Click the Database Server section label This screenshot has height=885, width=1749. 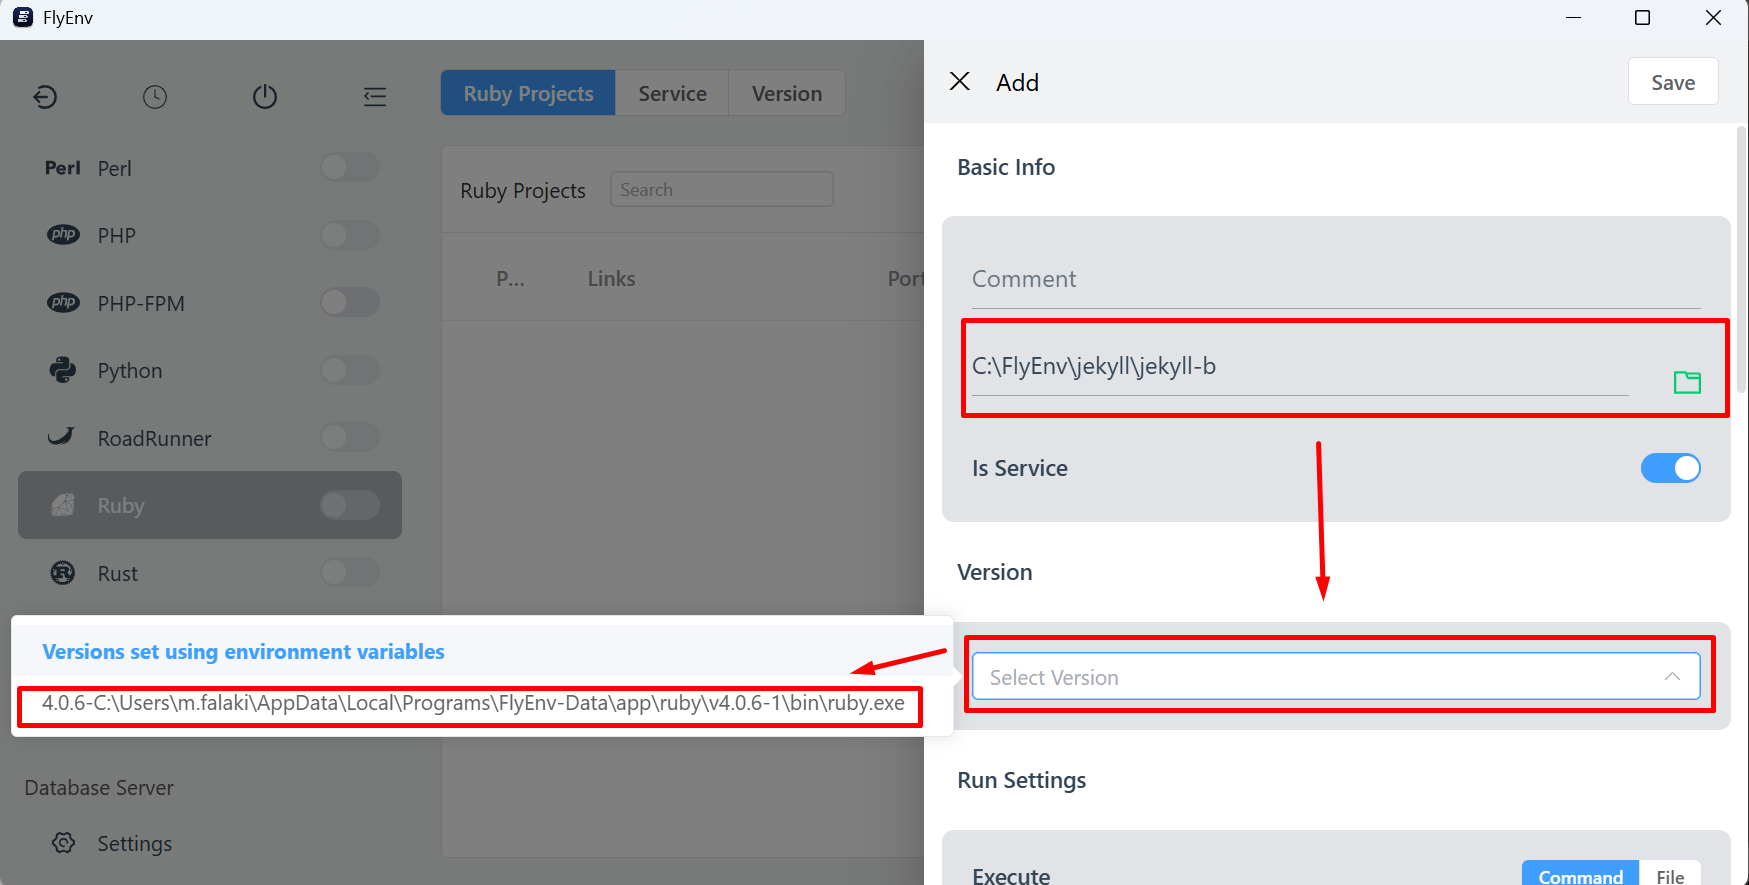[x=99, y=788]
